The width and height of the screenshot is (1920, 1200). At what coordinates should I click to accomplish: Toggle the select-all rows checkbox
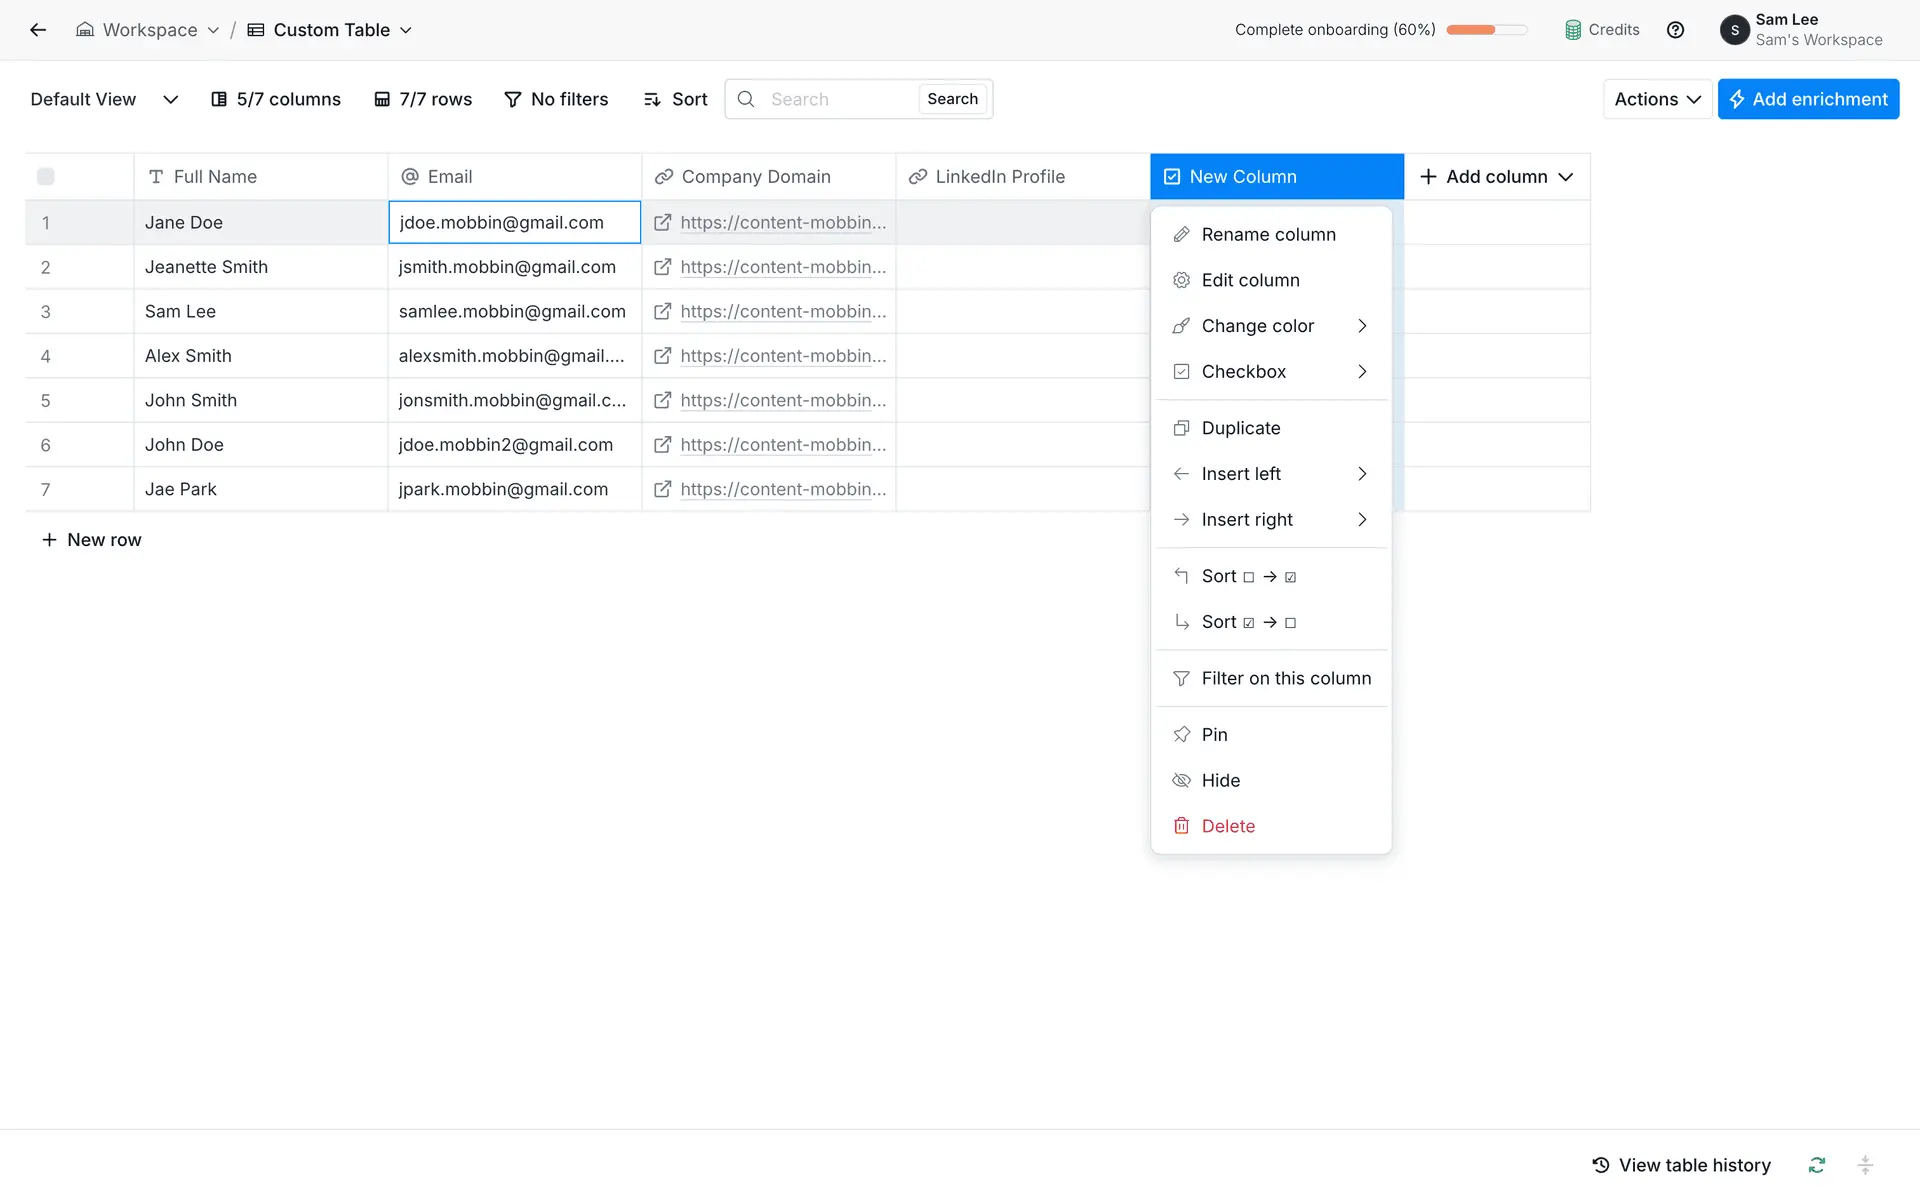46,177
